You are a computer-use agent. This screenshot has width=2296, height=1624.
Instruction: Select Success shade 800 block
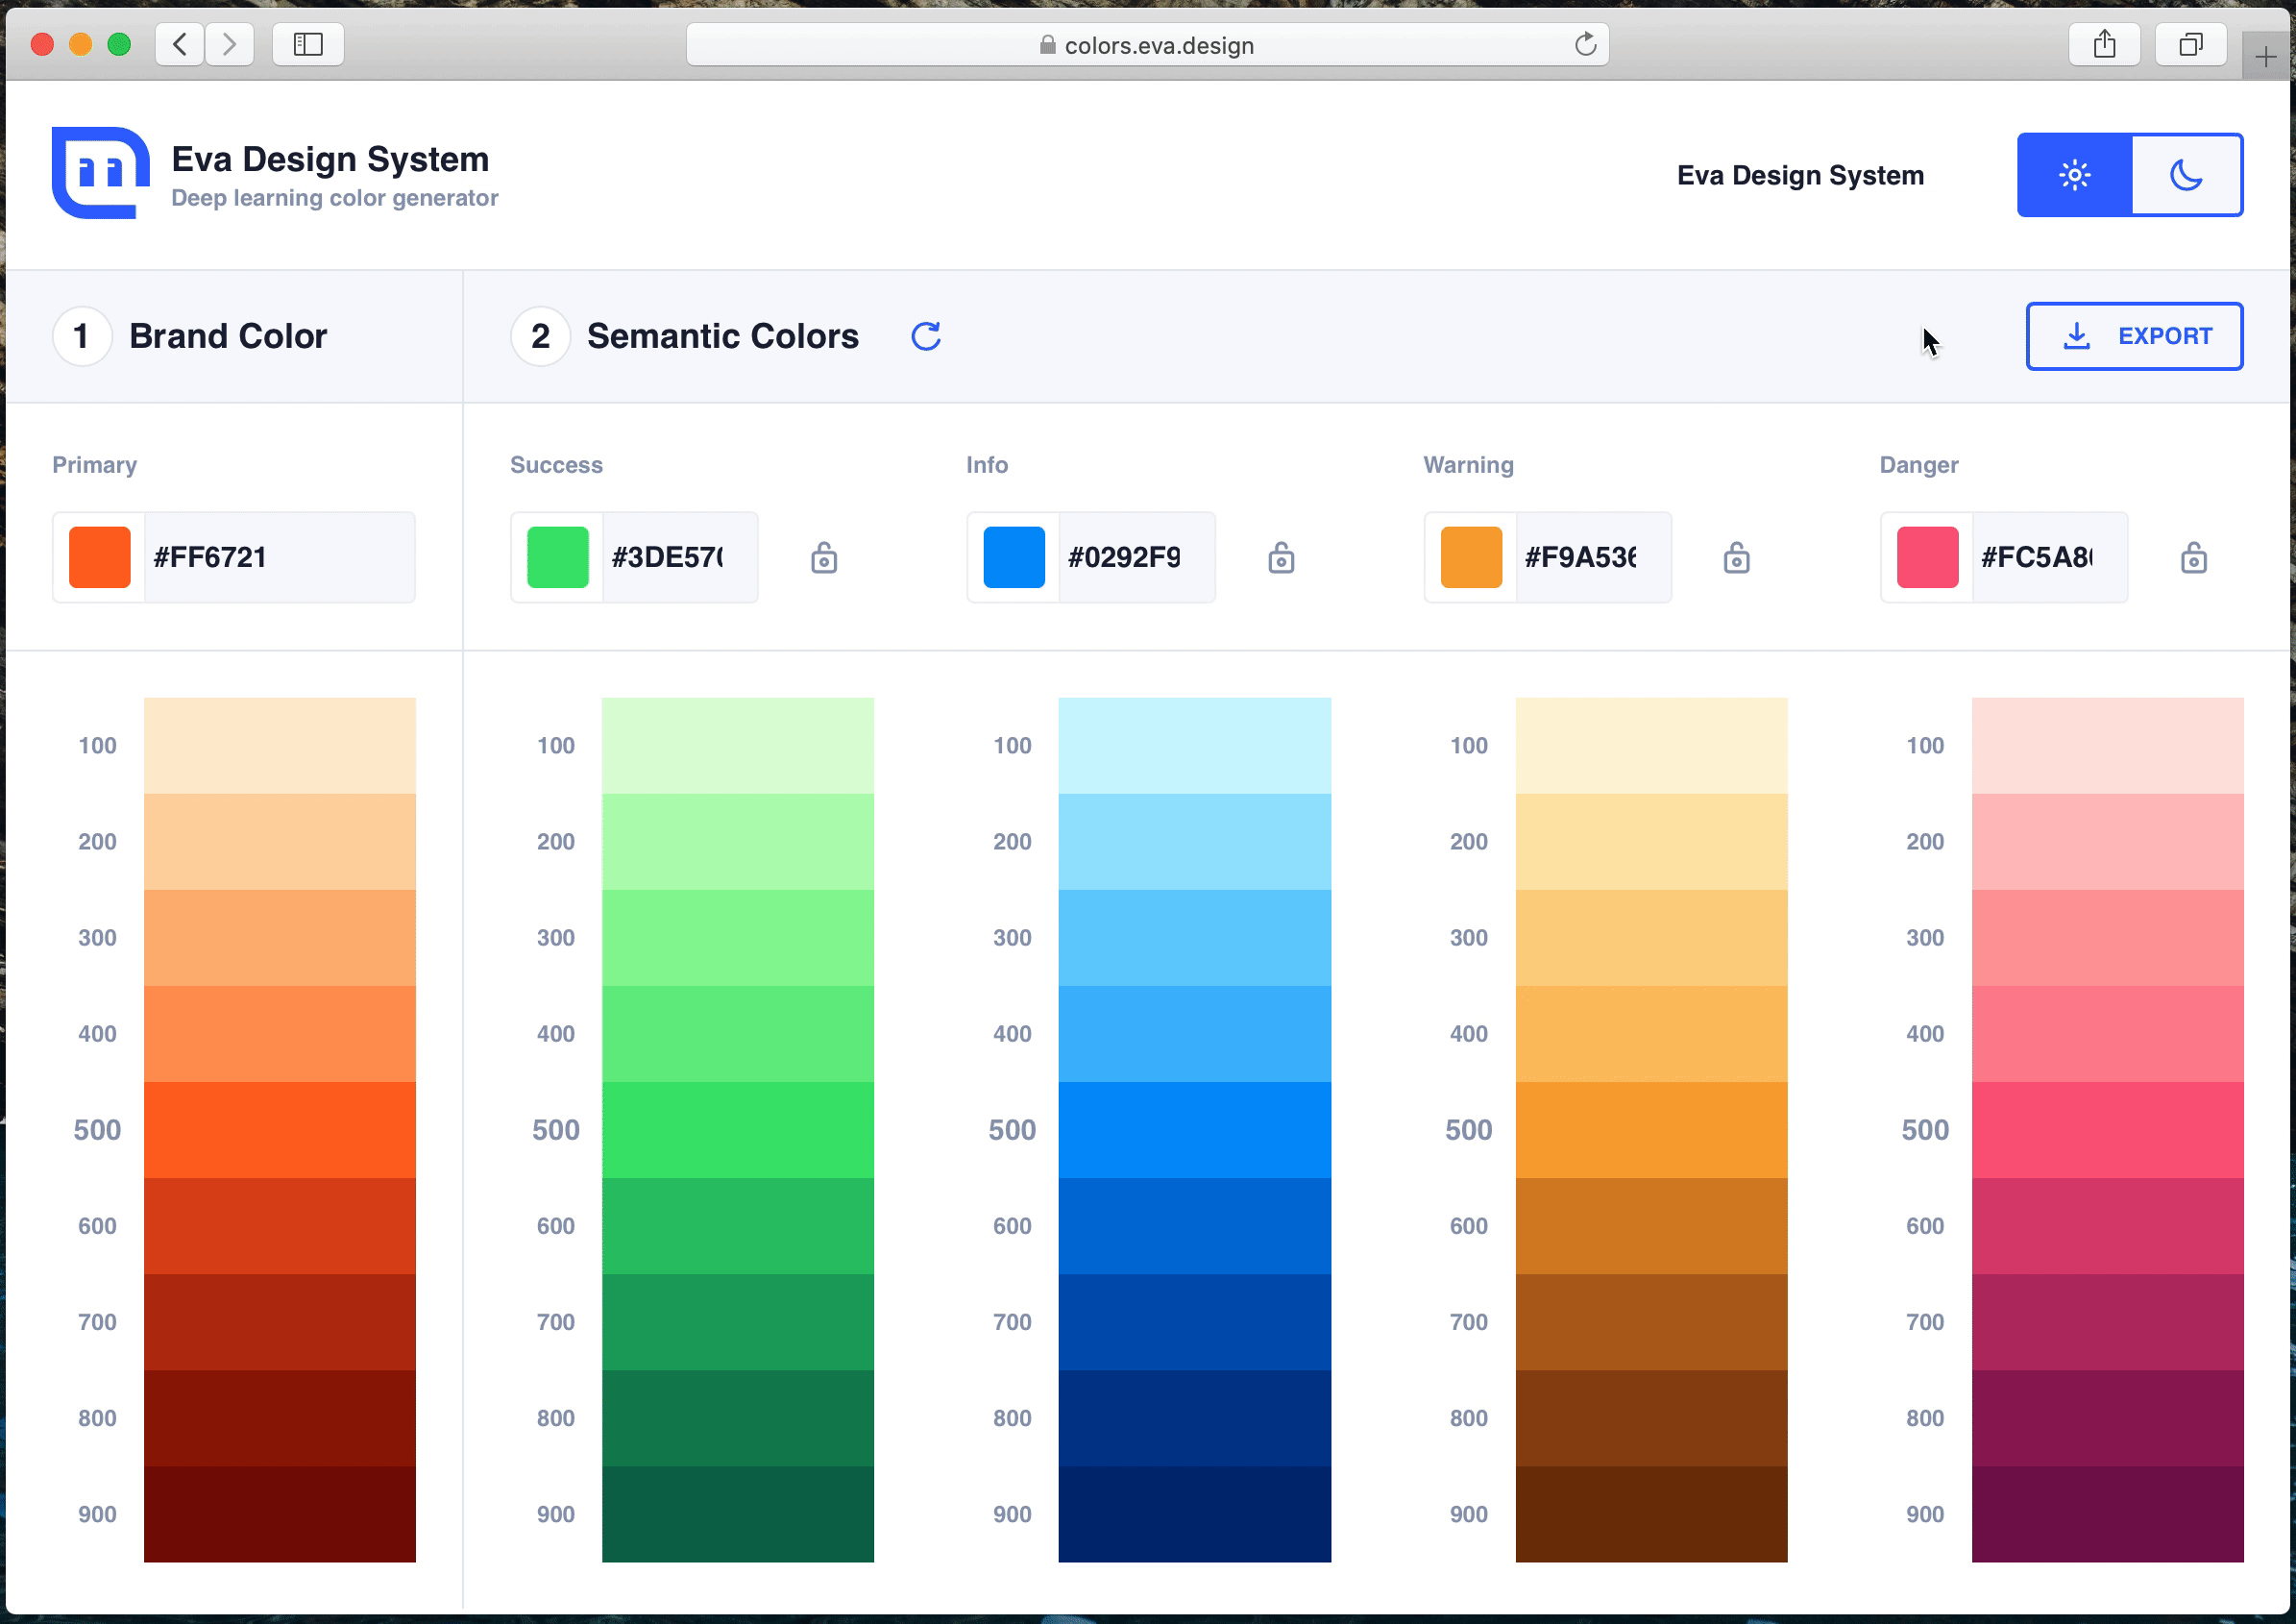point(738,1418)
